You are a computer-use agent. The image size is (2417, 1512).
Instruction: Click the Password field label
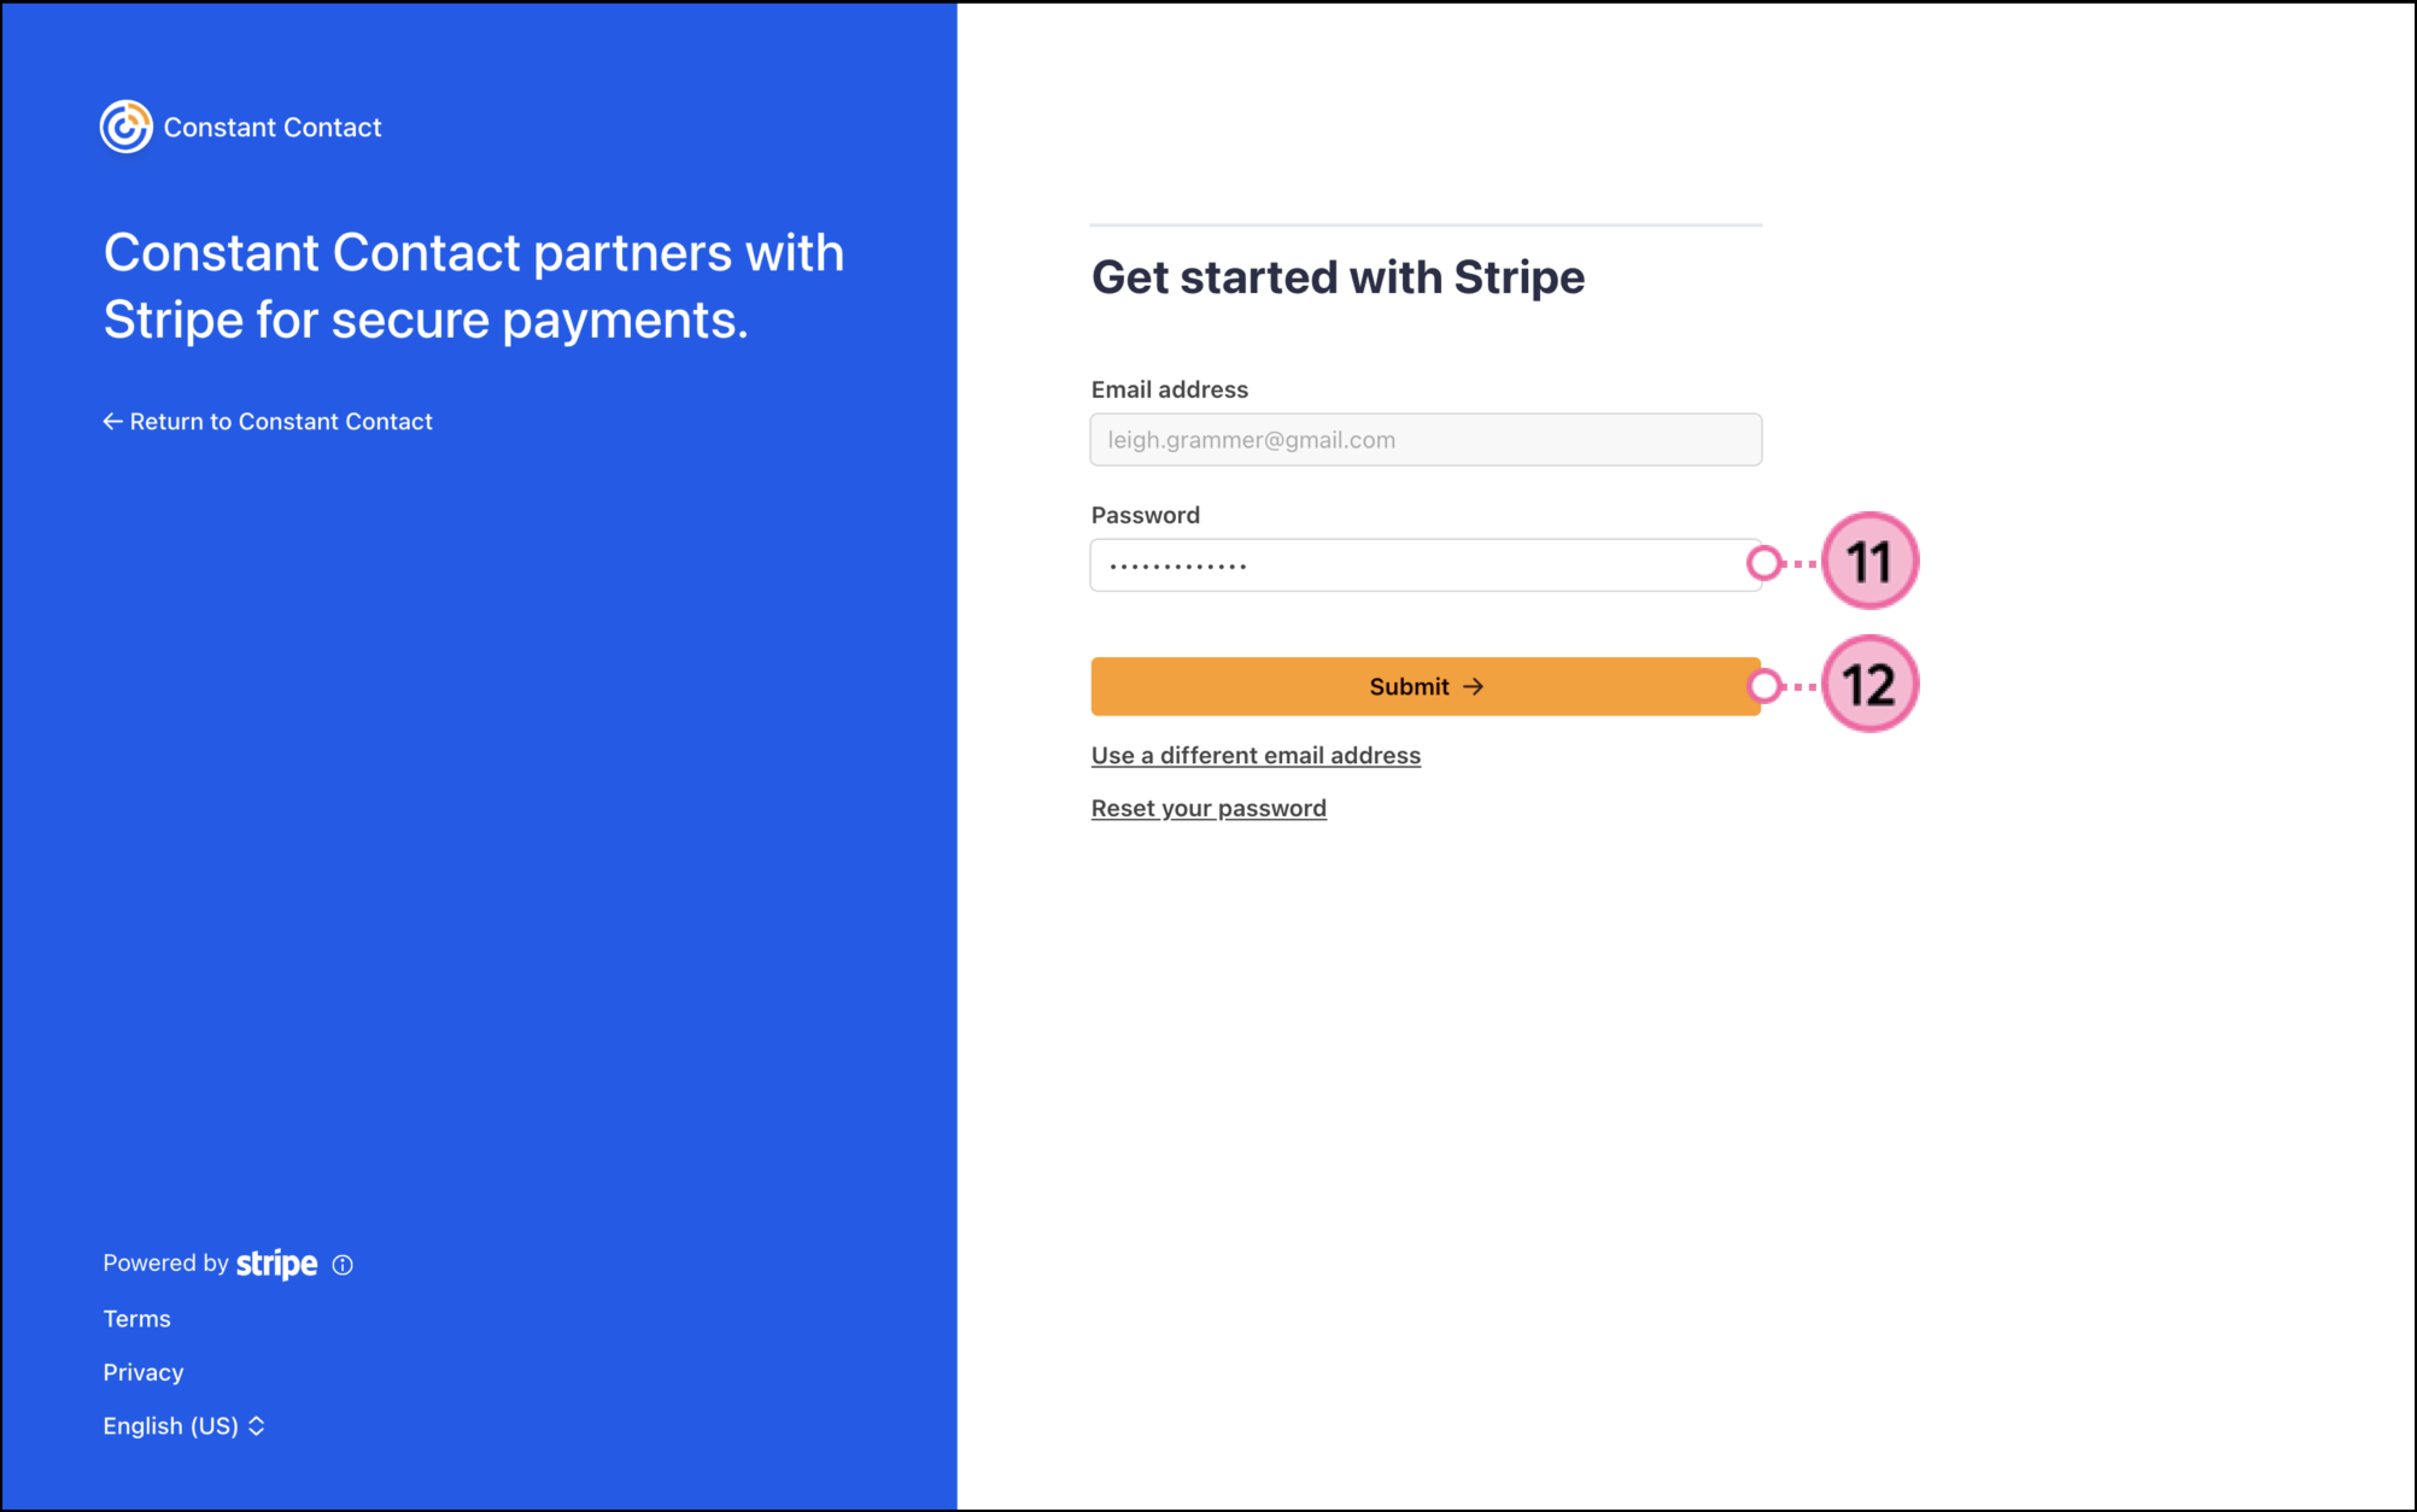pos(1145,516)
